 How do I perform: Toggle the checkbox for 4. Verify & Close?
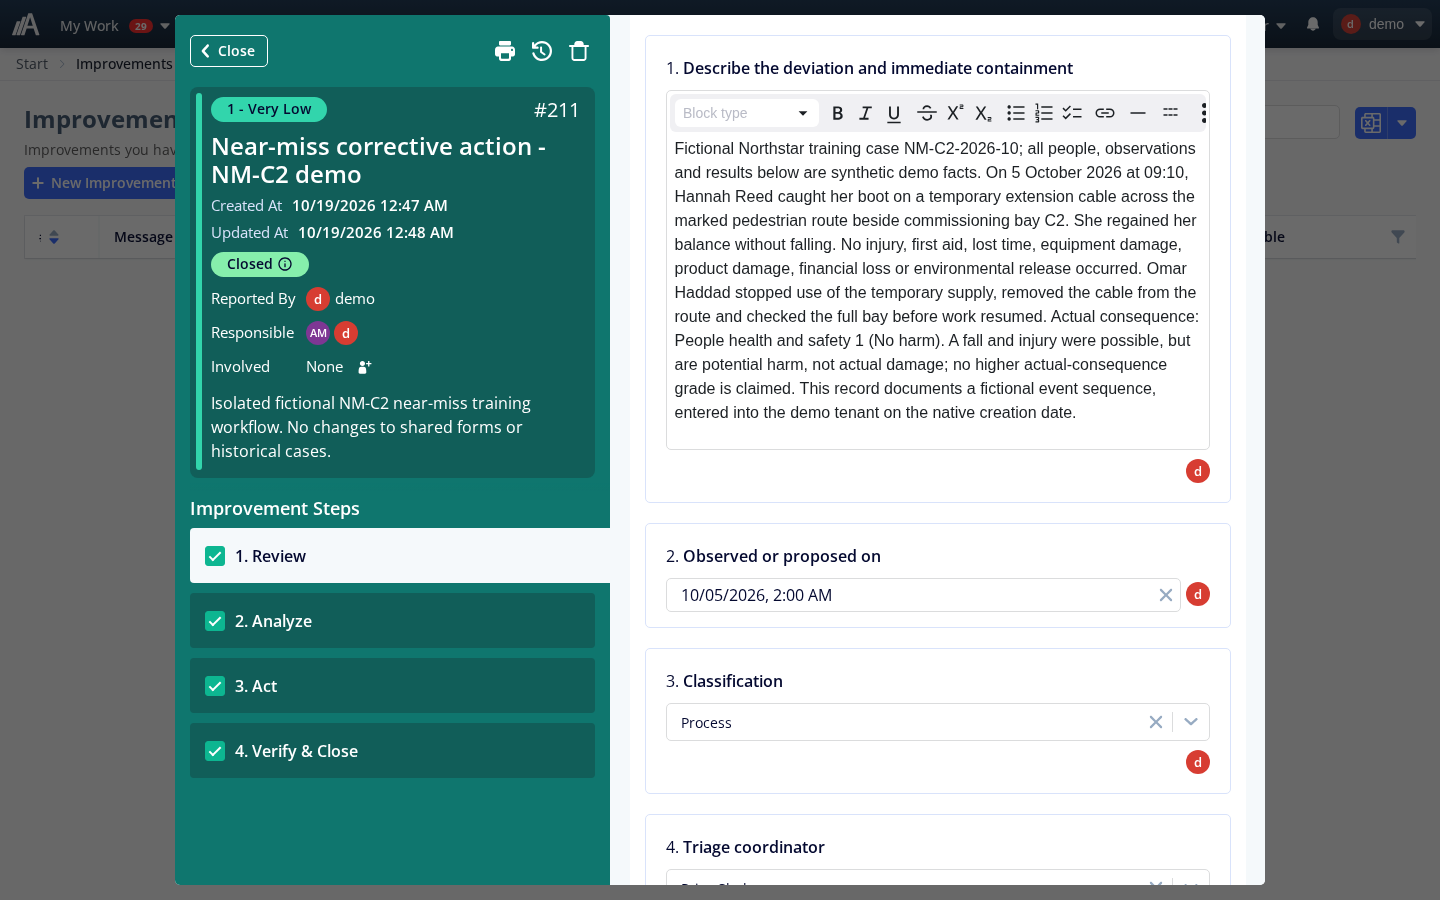pos(215,751)
